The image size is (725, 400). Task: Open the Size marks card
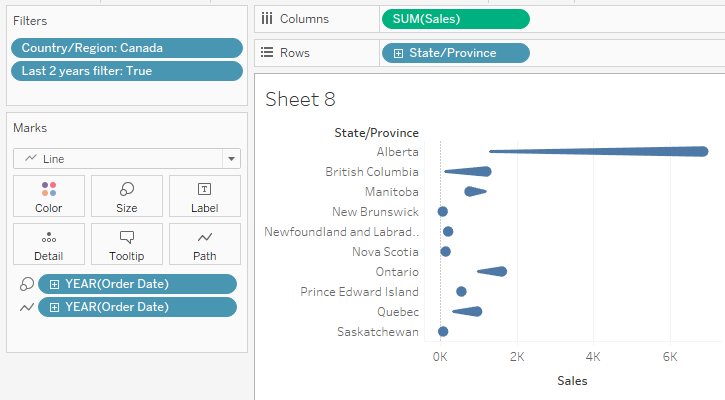point(127,196)
